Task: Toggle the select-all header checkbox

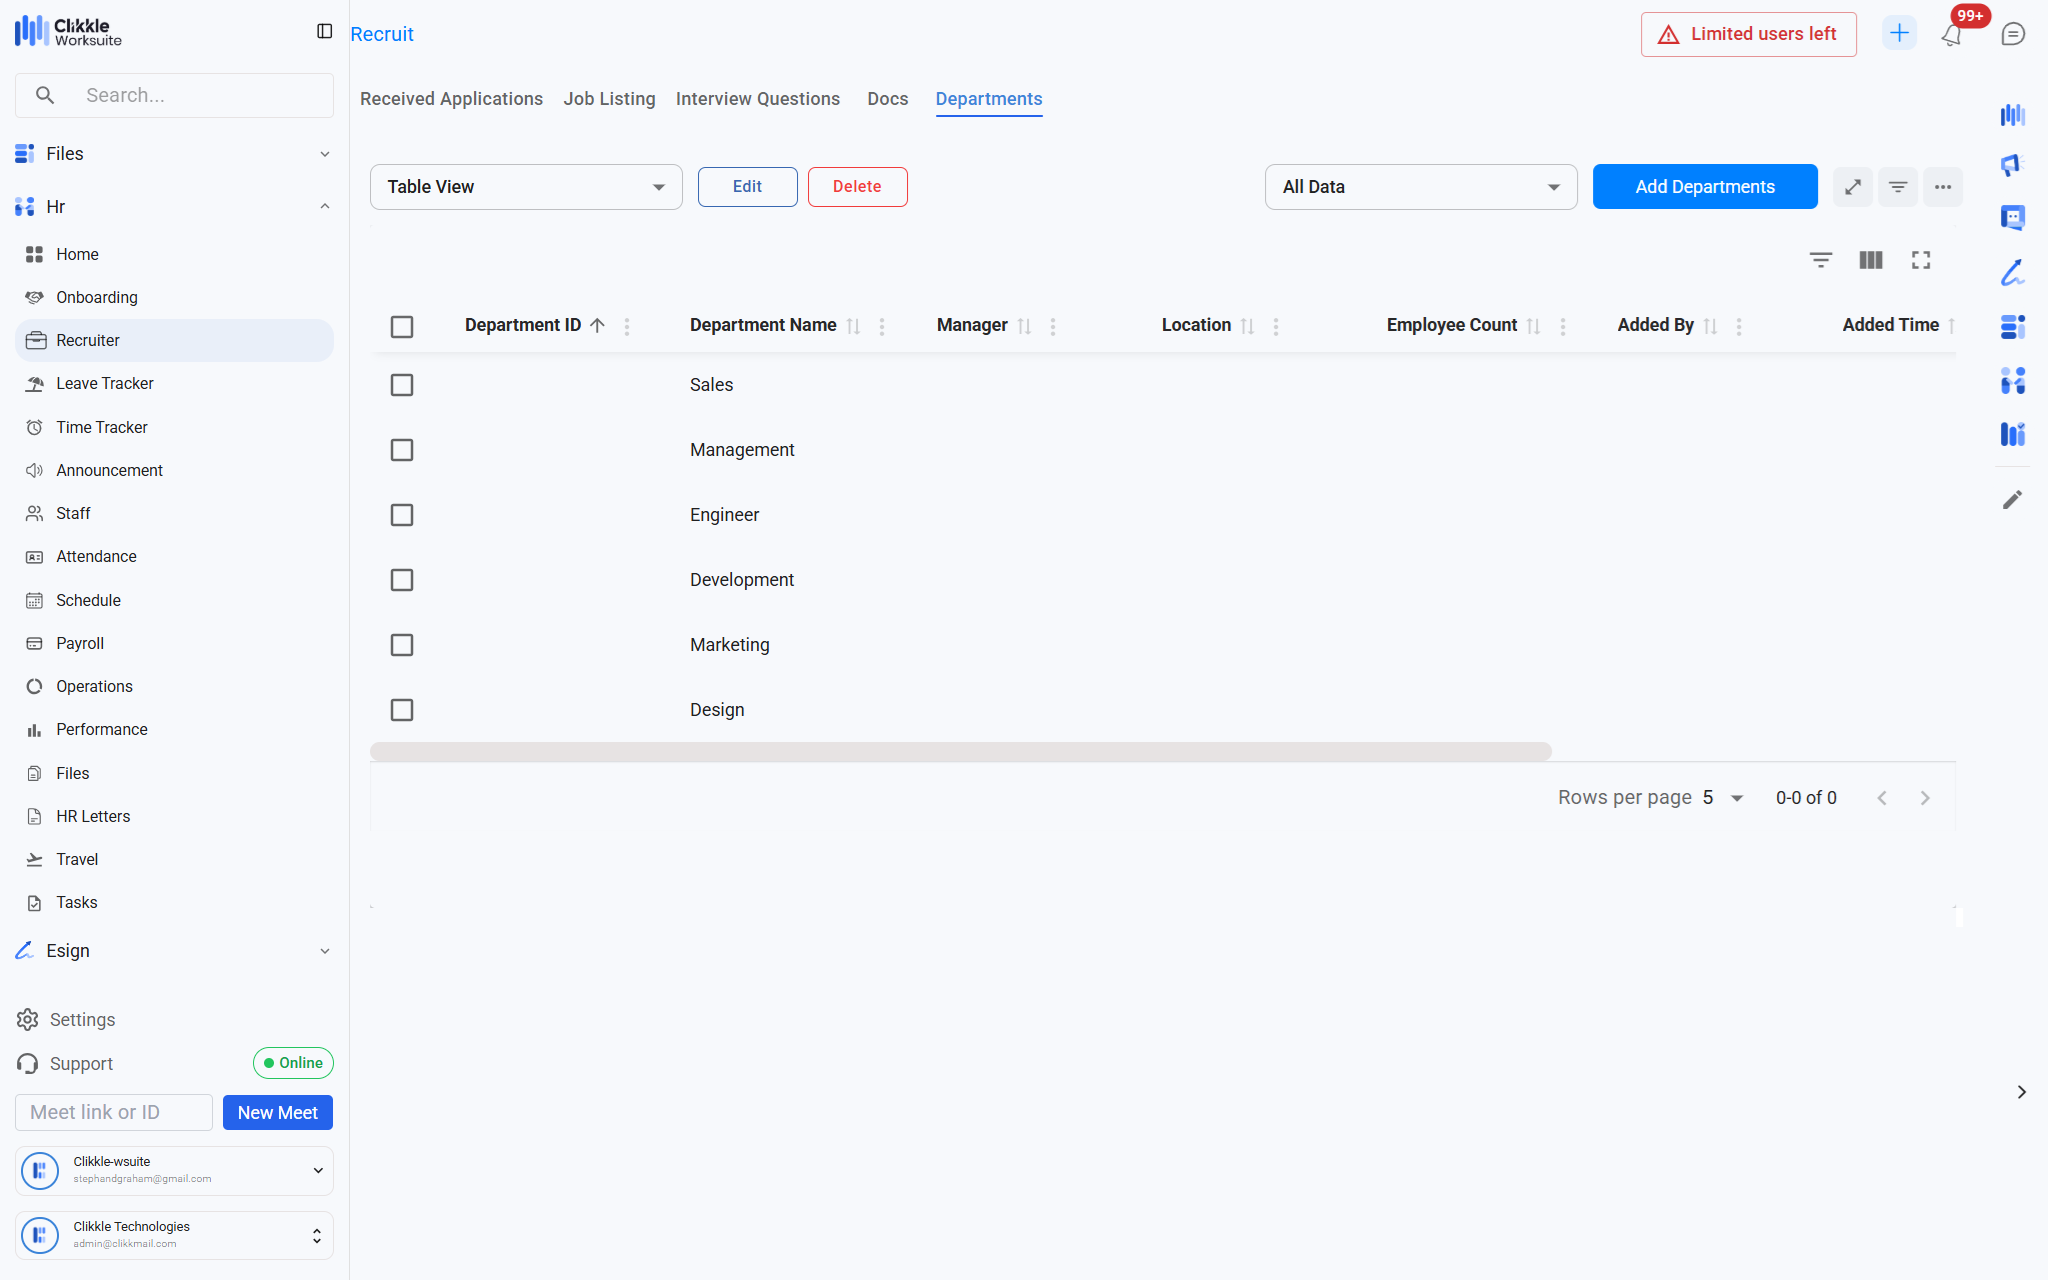Action: (x=402, y=327)
